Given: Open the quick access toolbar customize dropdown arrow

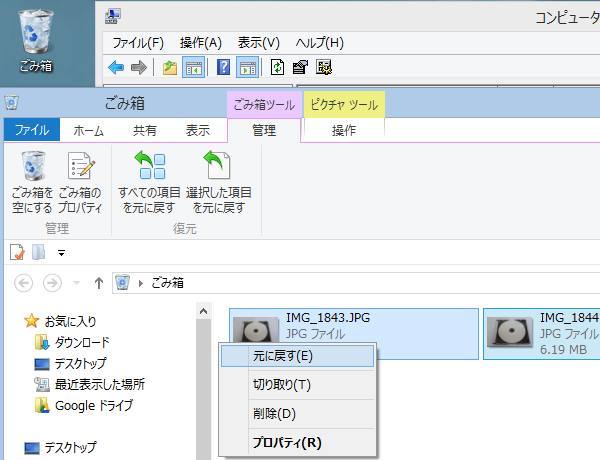Looking at the screenshot, I should (x=61, y=253).
